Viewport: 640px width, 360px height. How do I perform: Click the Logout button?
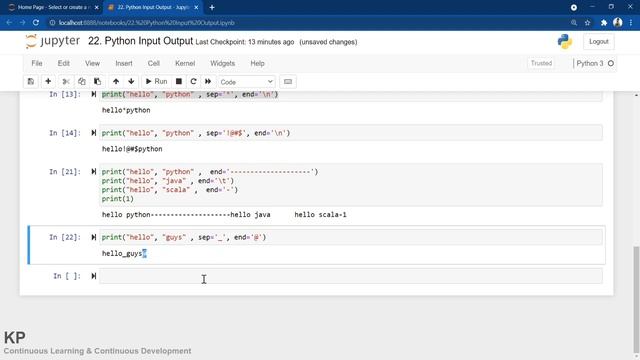(x=598, y=42)
